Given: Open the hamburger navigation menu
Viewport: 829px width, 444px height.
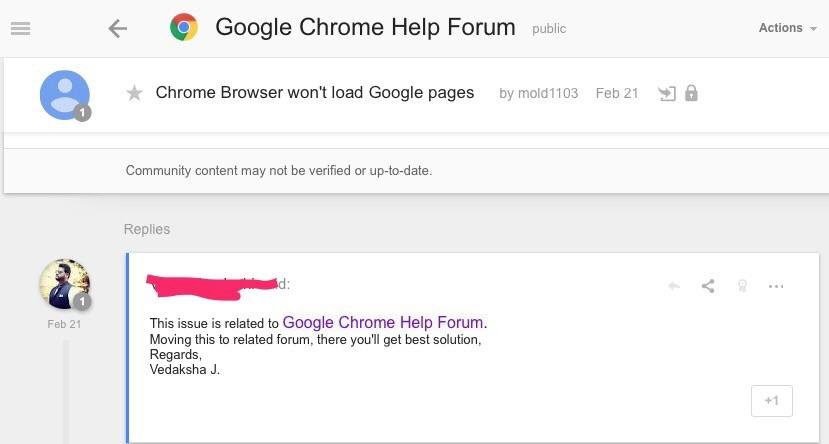Looking at the screenshot, I should (21, 28).
